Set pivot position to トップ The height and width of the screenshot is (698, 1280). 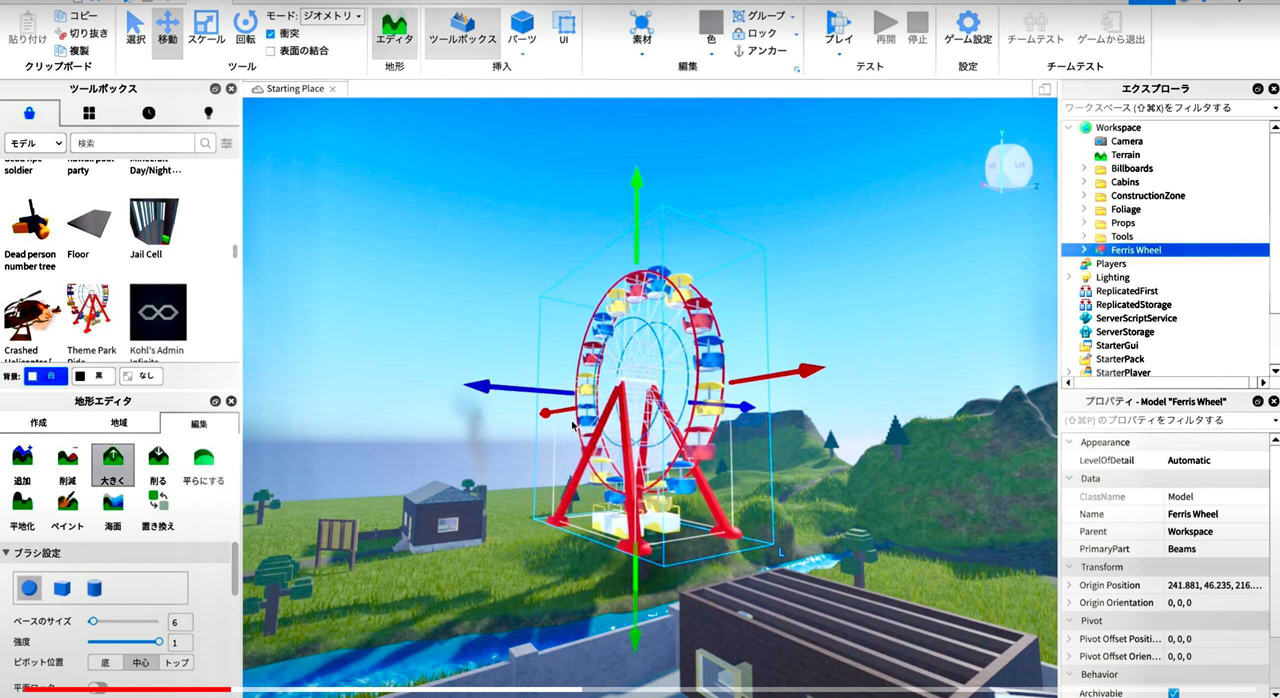(176, 663)
